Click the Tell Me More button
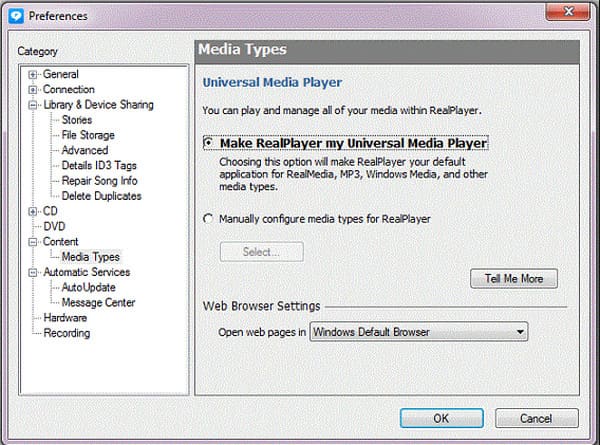The height and width of the screenshot is (445, 600). 514,279
